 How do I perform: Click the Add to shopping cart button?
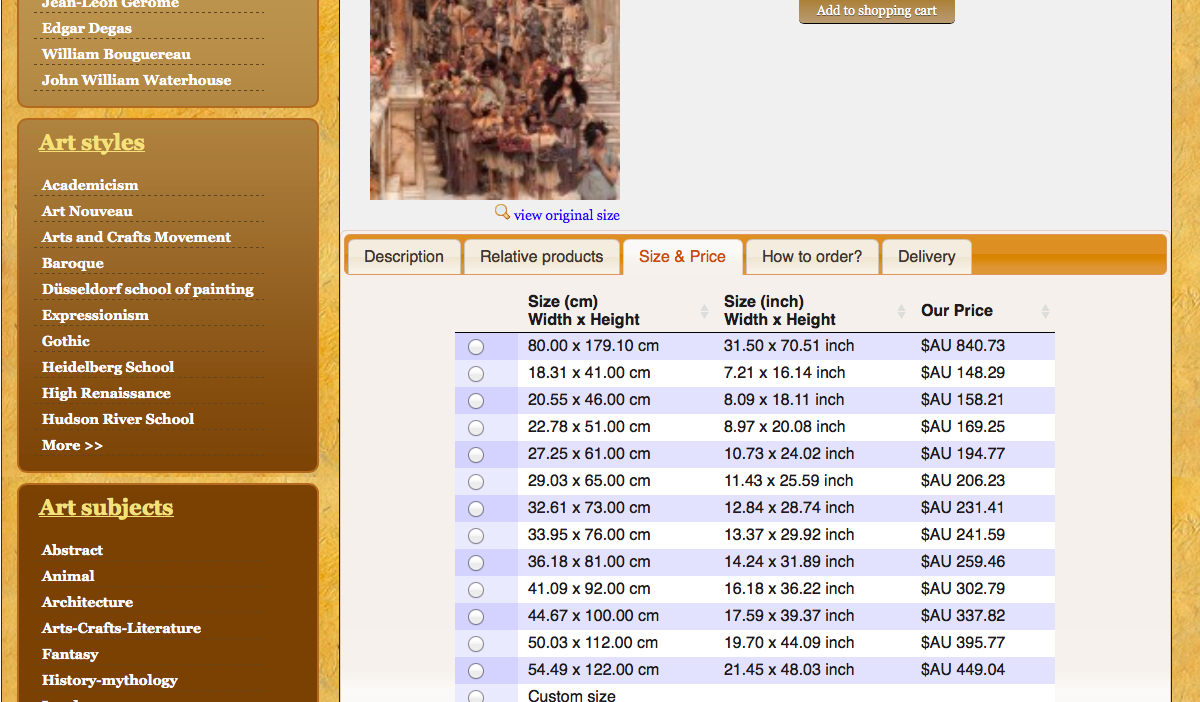pyautogui.click(x=876, y=11)
